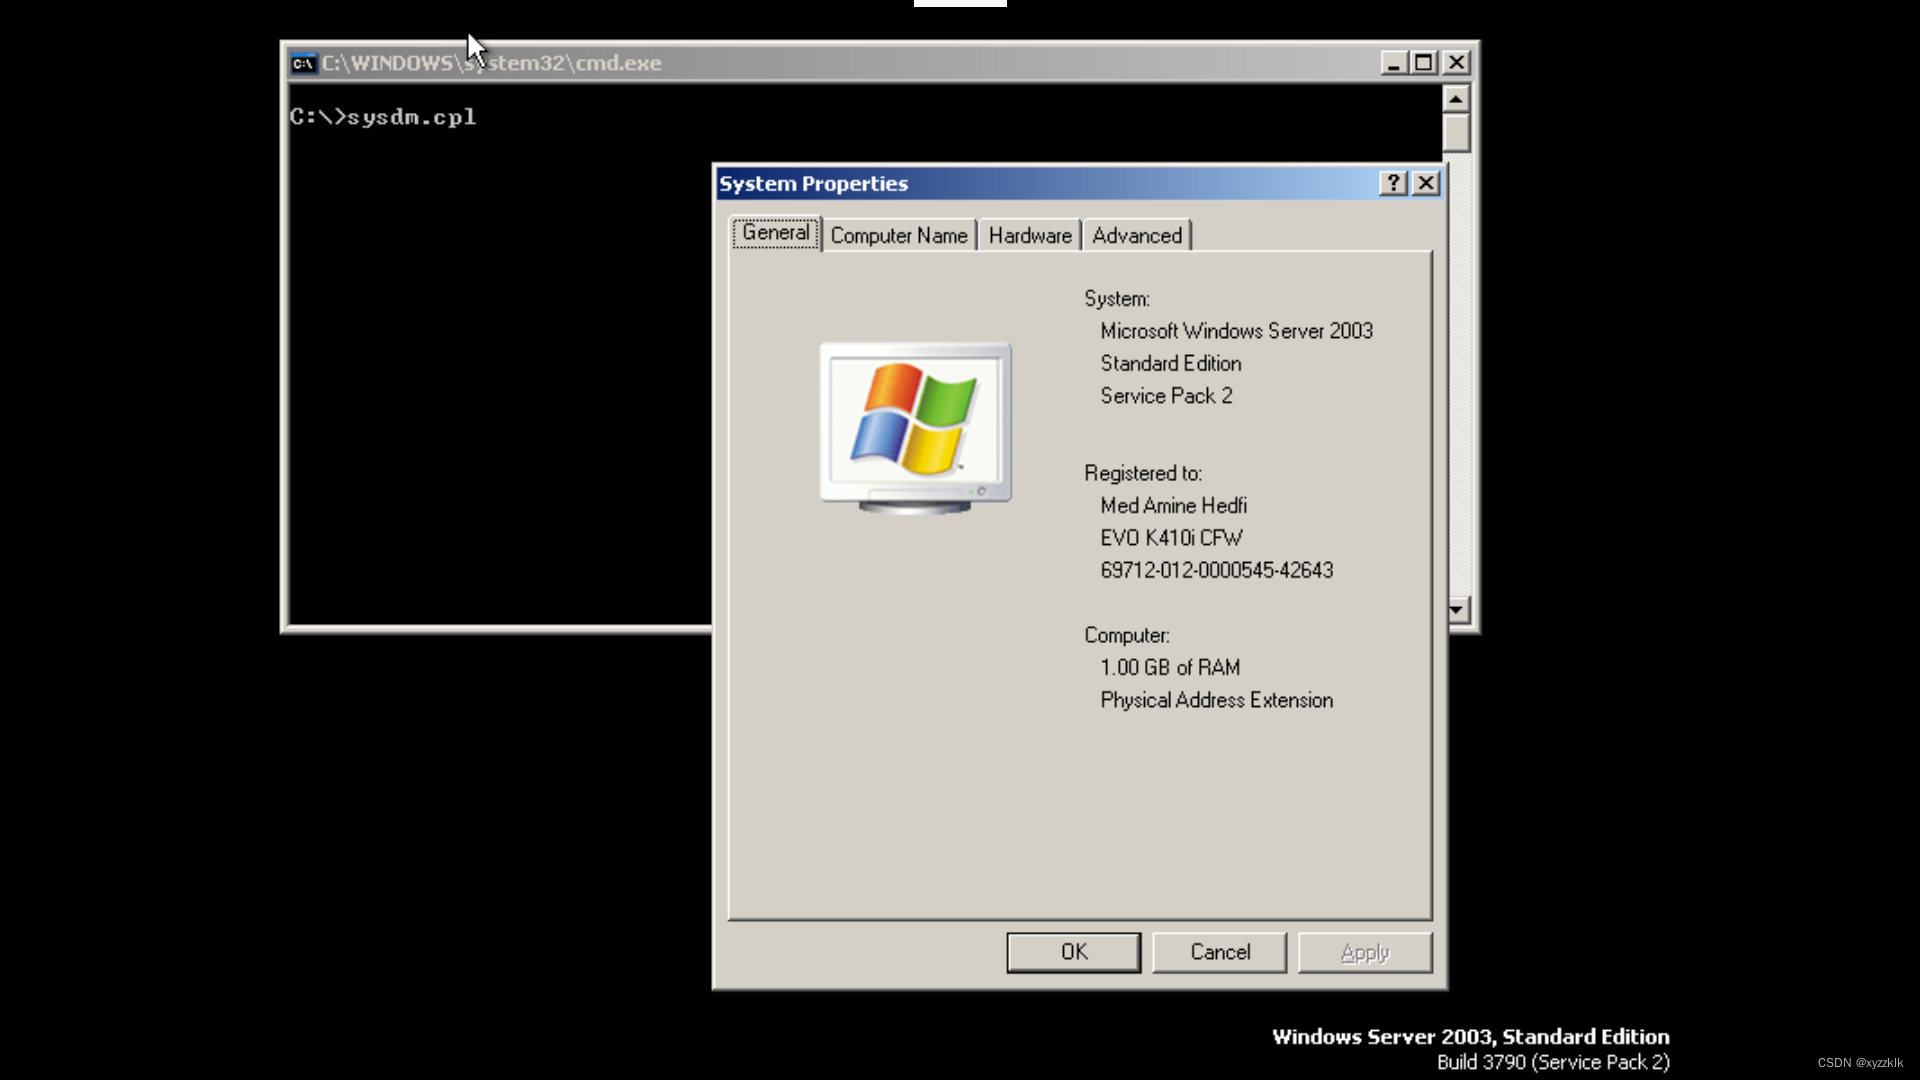Image resolution: width=1920 pixels, height=1080 pixels.
Task: Select the Hardware tab in System Properties
Action: point(1029,235)
